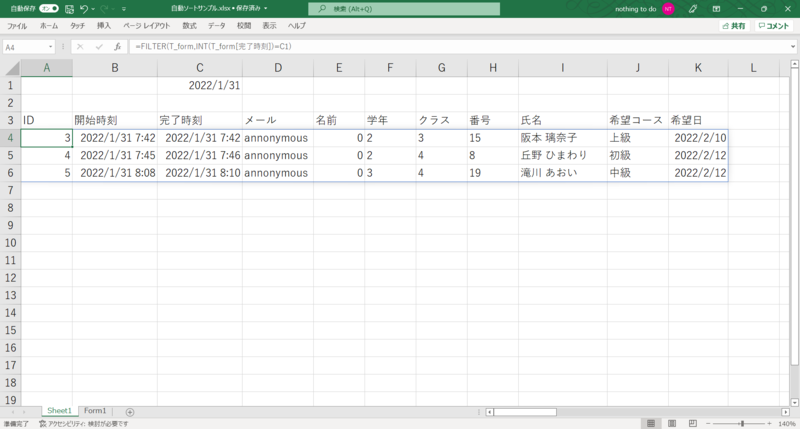The image size is (800, 429).
Task: Open Ribbon Display Options icon
Action: pyautogui.click(x=716, y=9)
